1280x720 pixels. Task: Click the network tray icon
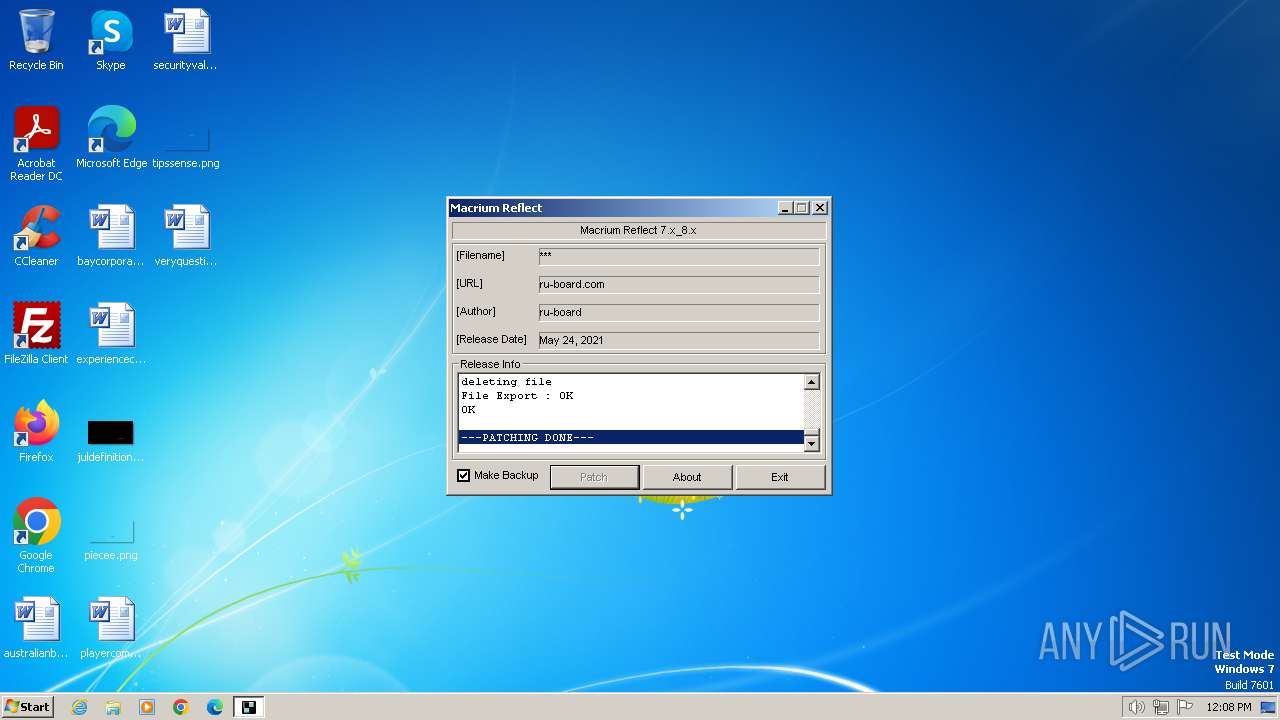coord(1161,707)
